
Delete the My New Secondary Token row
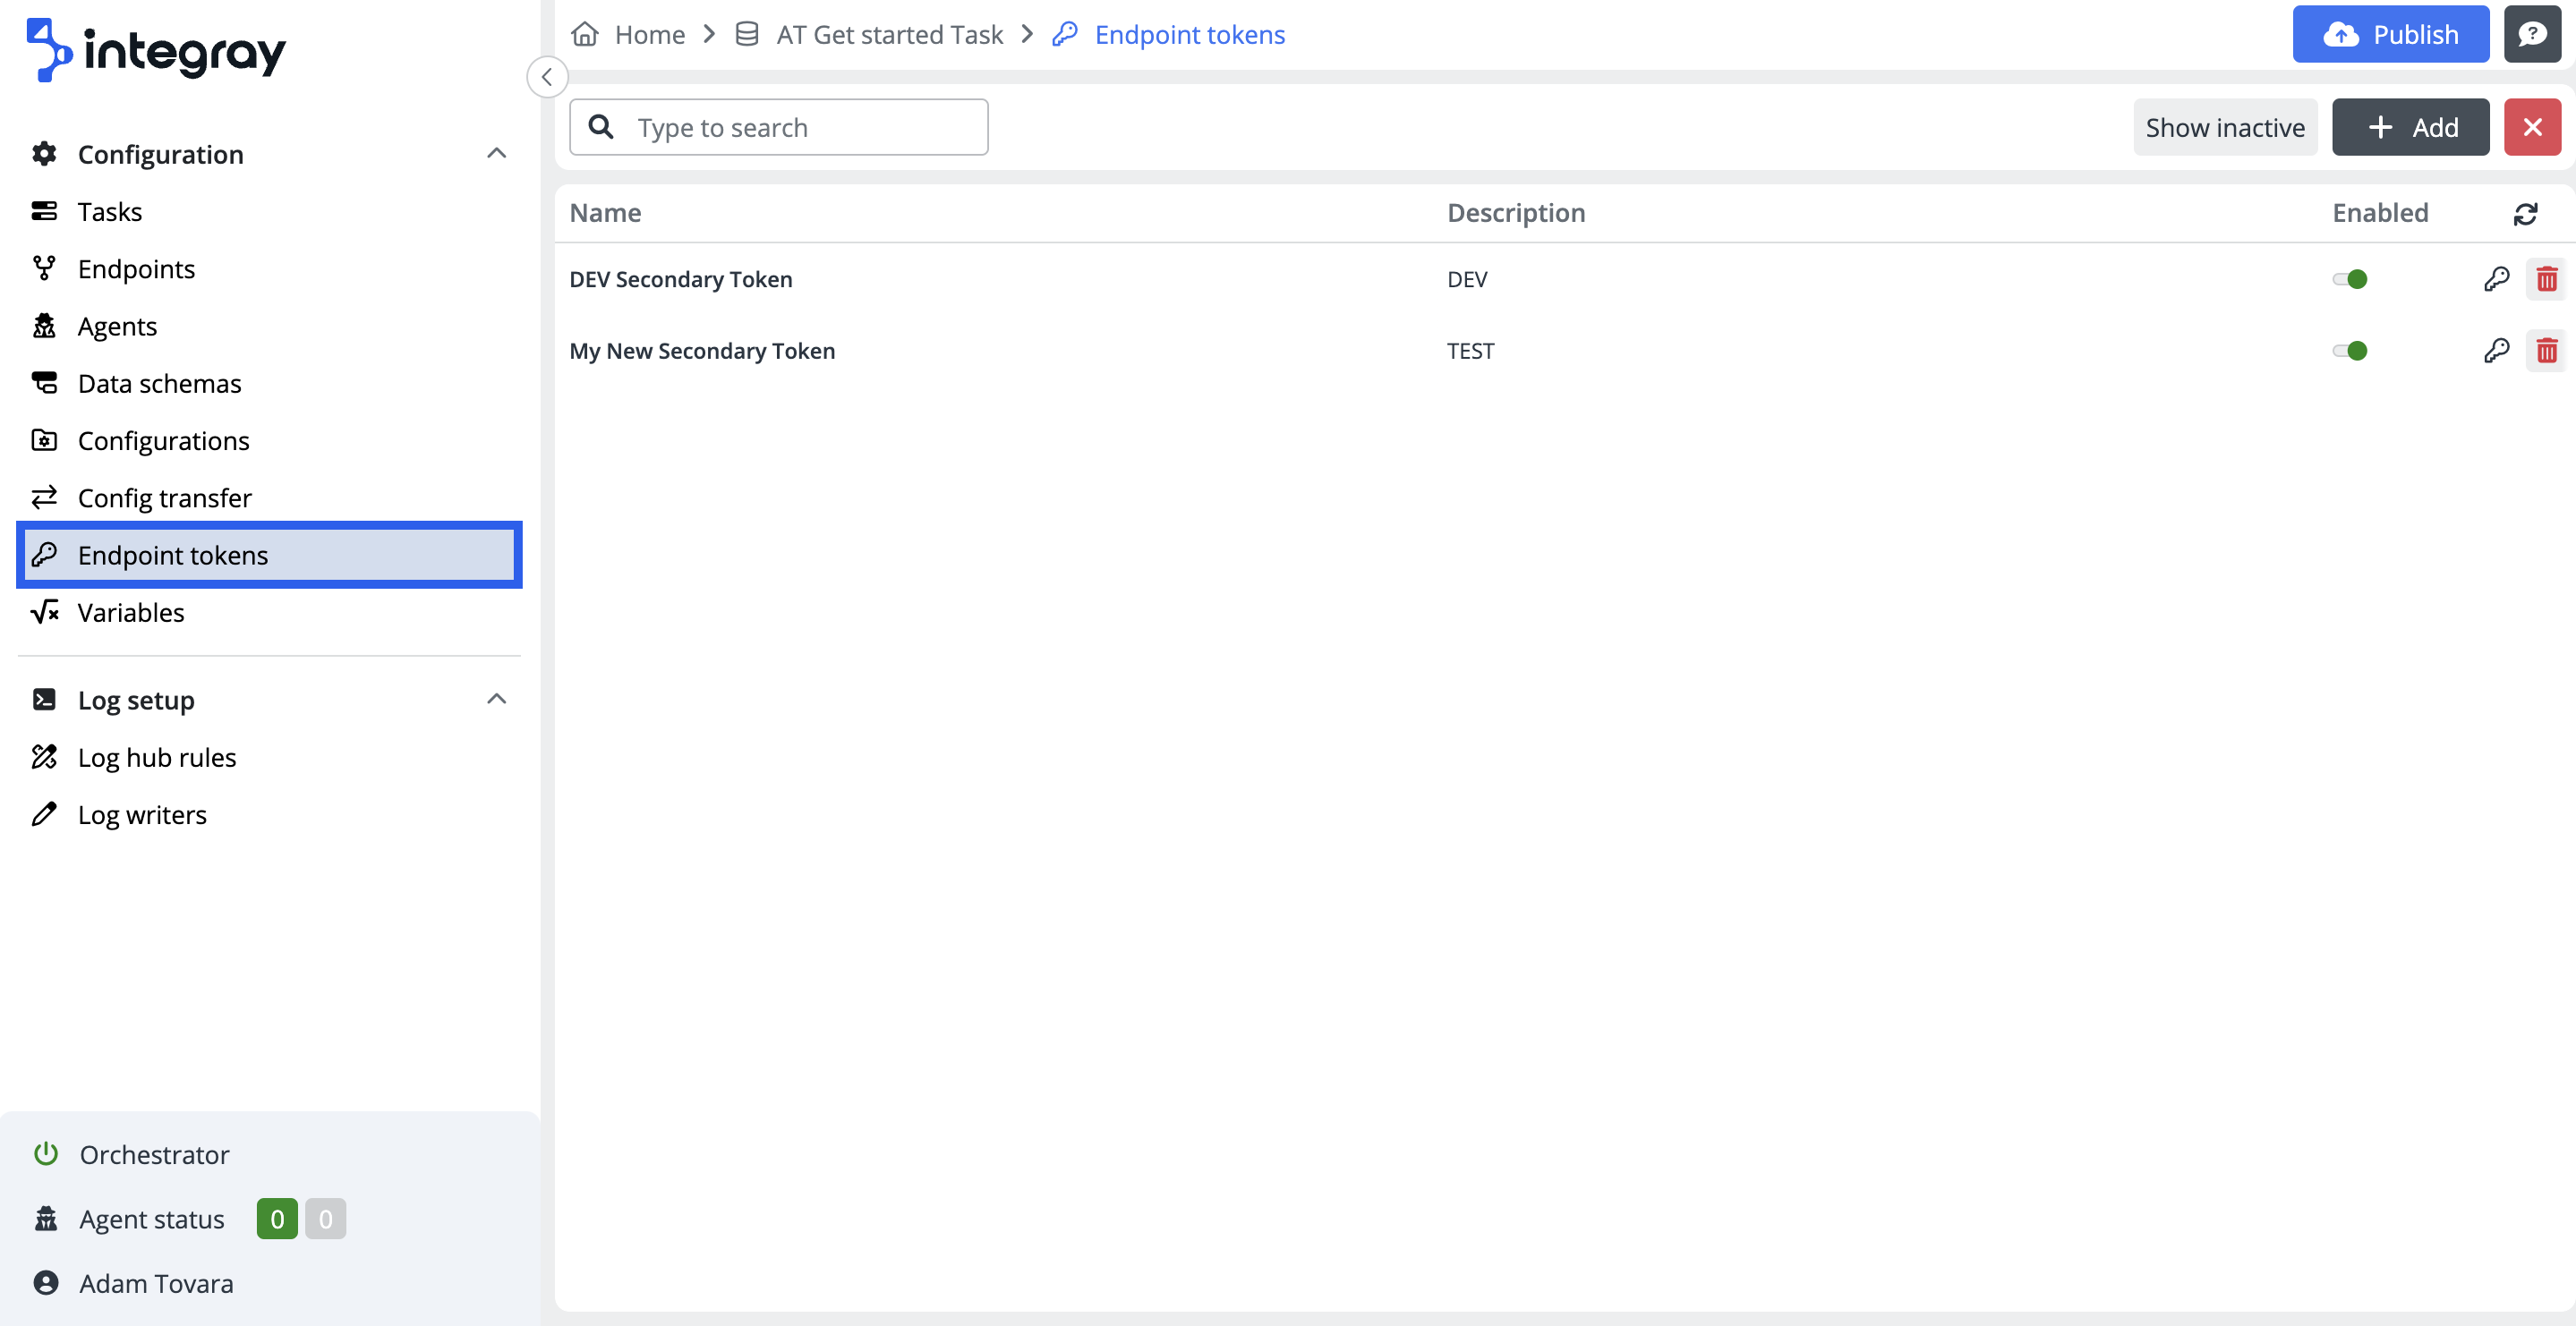click(x=2546, y=351)
